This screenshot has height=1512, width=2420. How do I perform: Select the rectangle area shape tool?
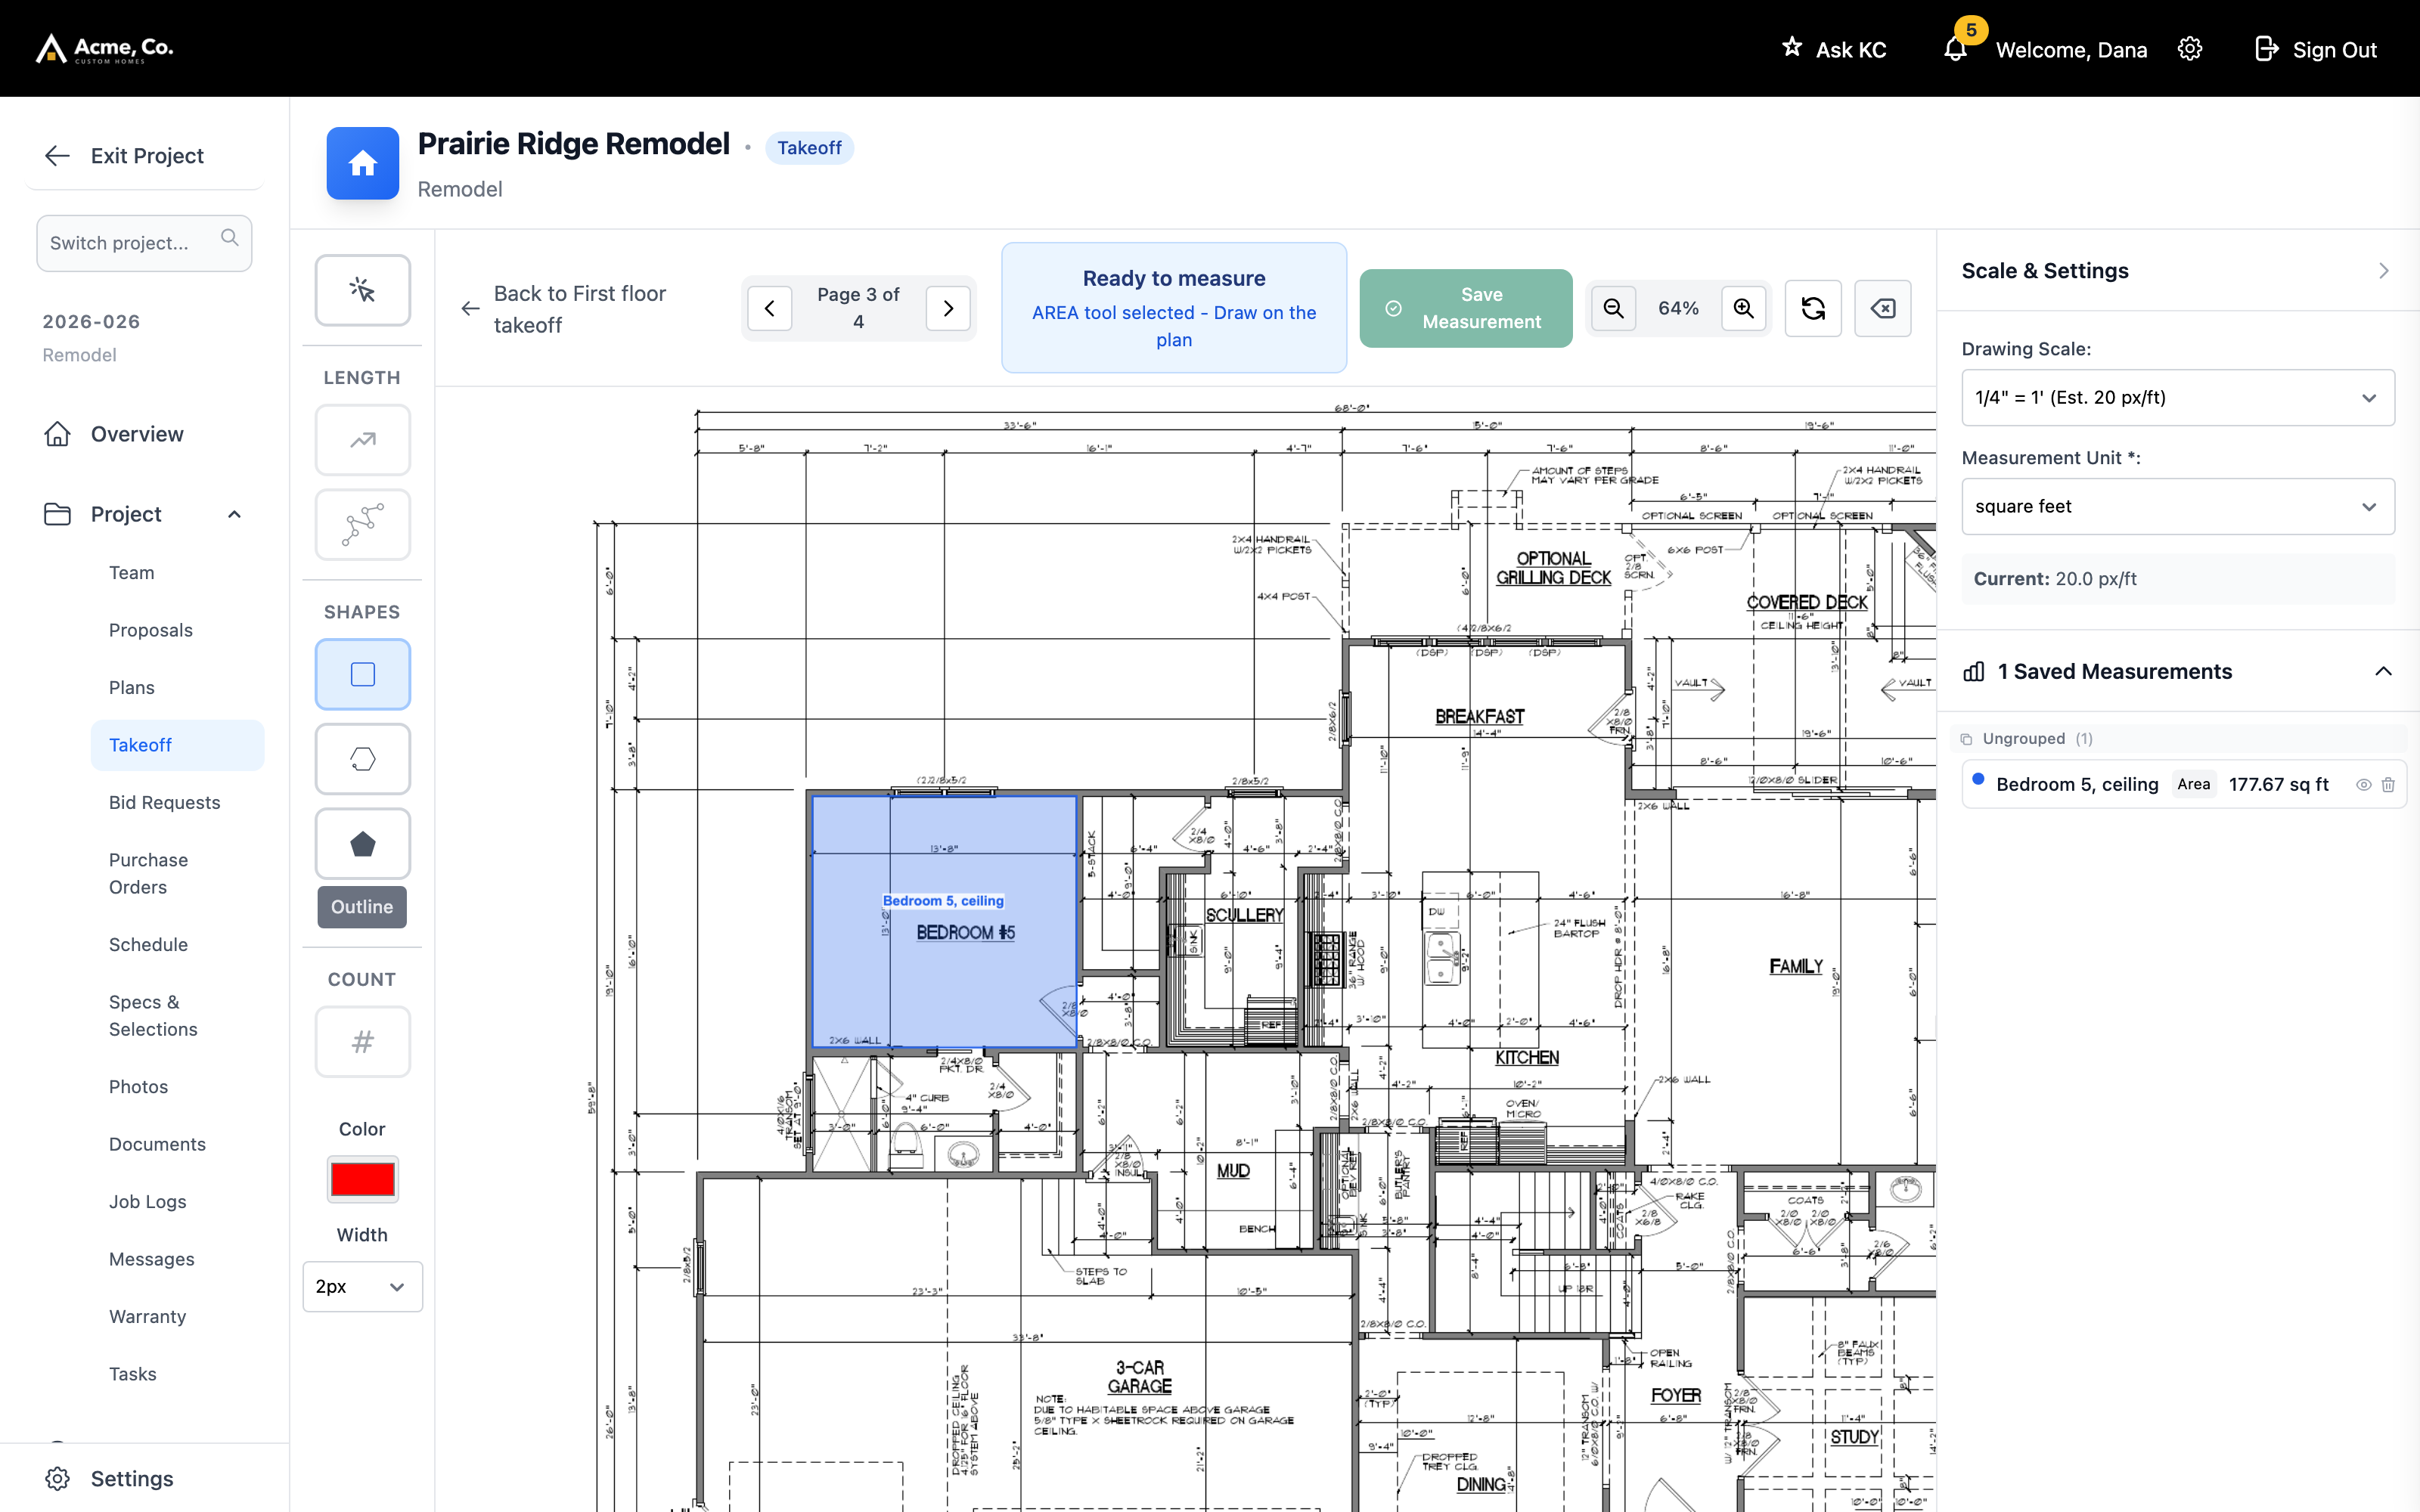[362, 675]
